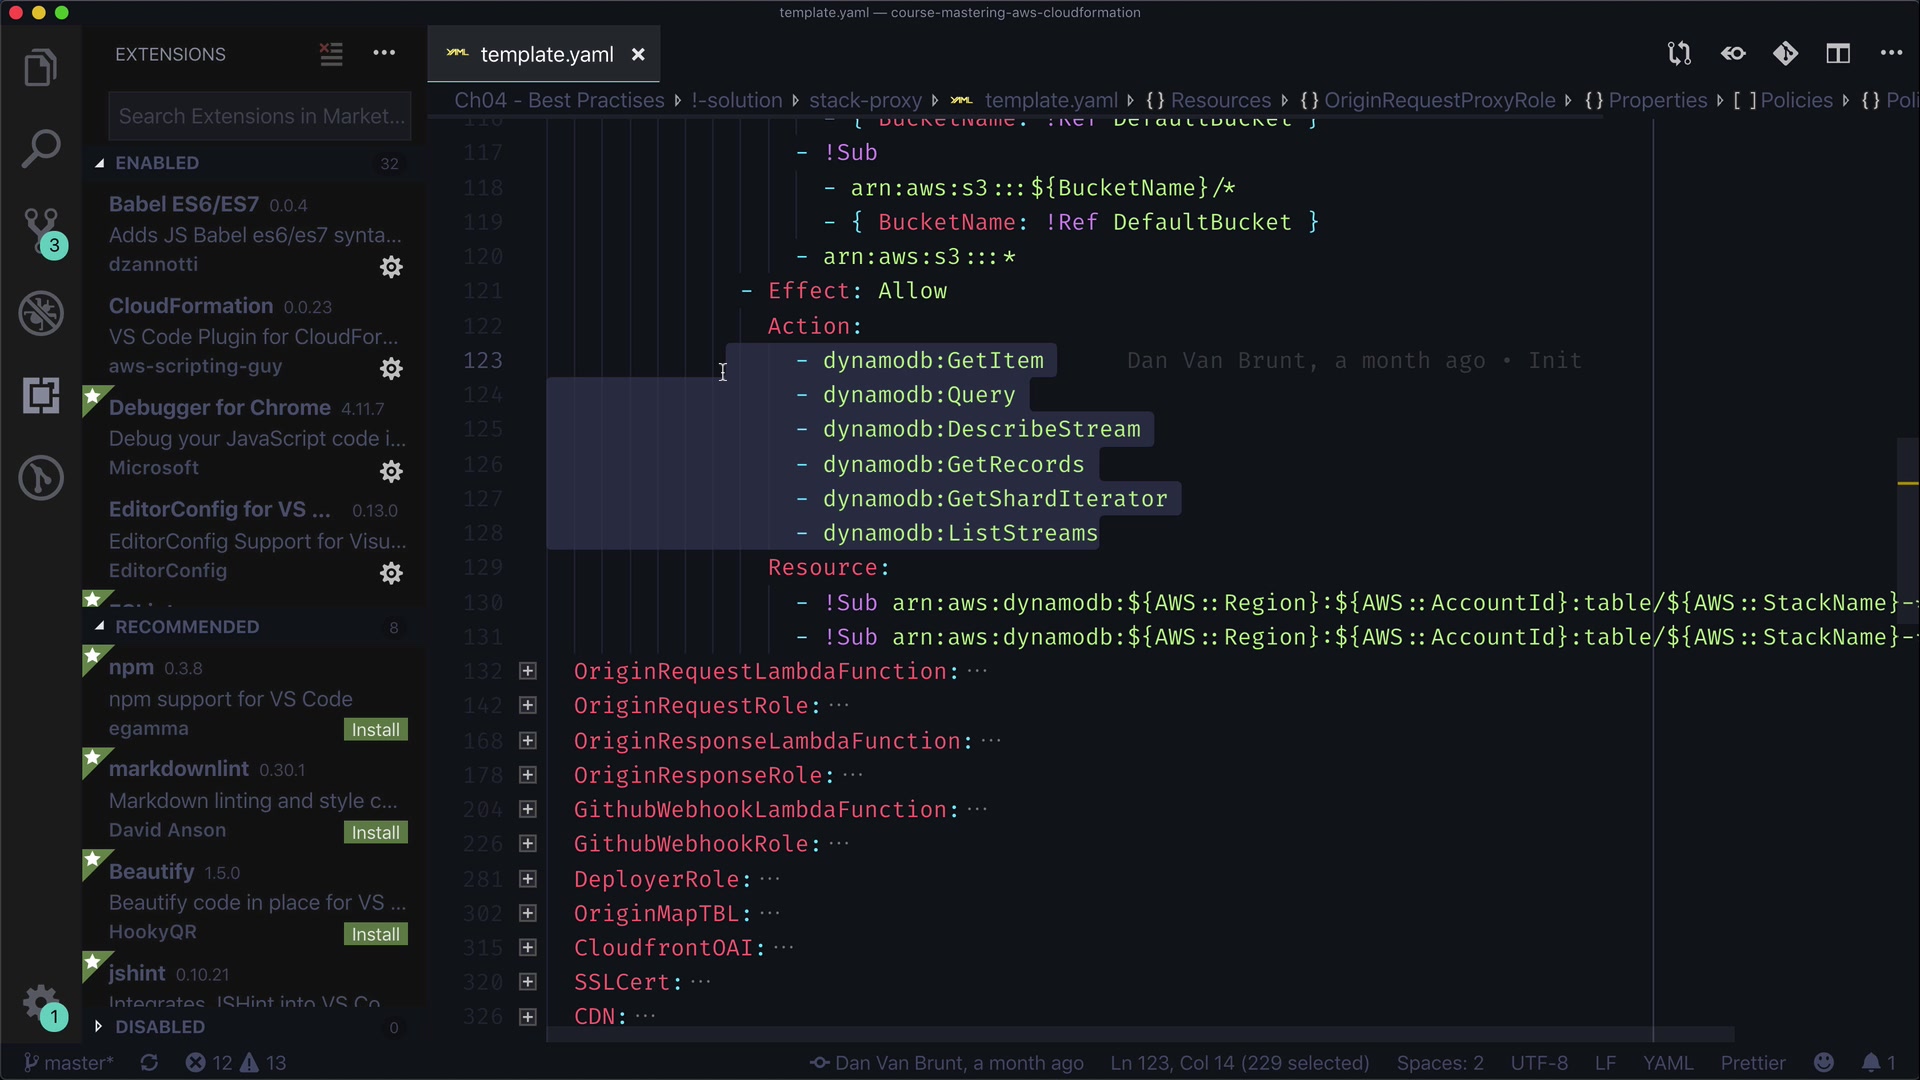Click Resources in the breadcrumb path

pyautogui.click(x=1220, y=101)
